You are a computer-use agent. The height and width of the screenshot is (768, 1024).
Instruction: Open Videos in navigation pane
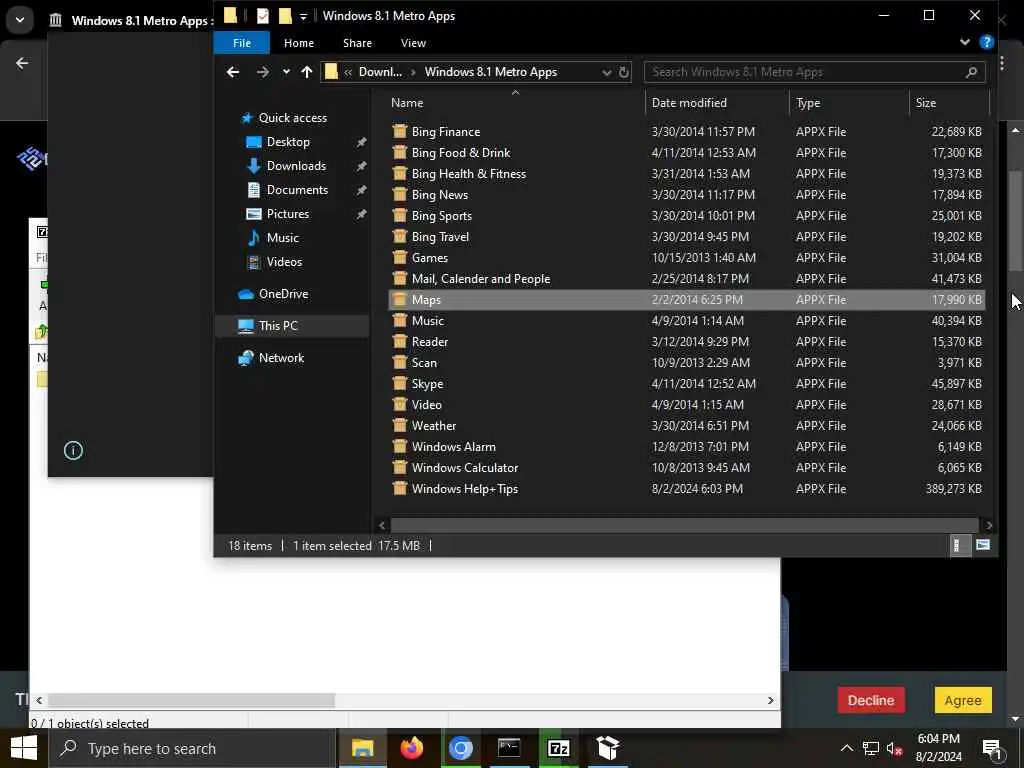pos(284,262)
